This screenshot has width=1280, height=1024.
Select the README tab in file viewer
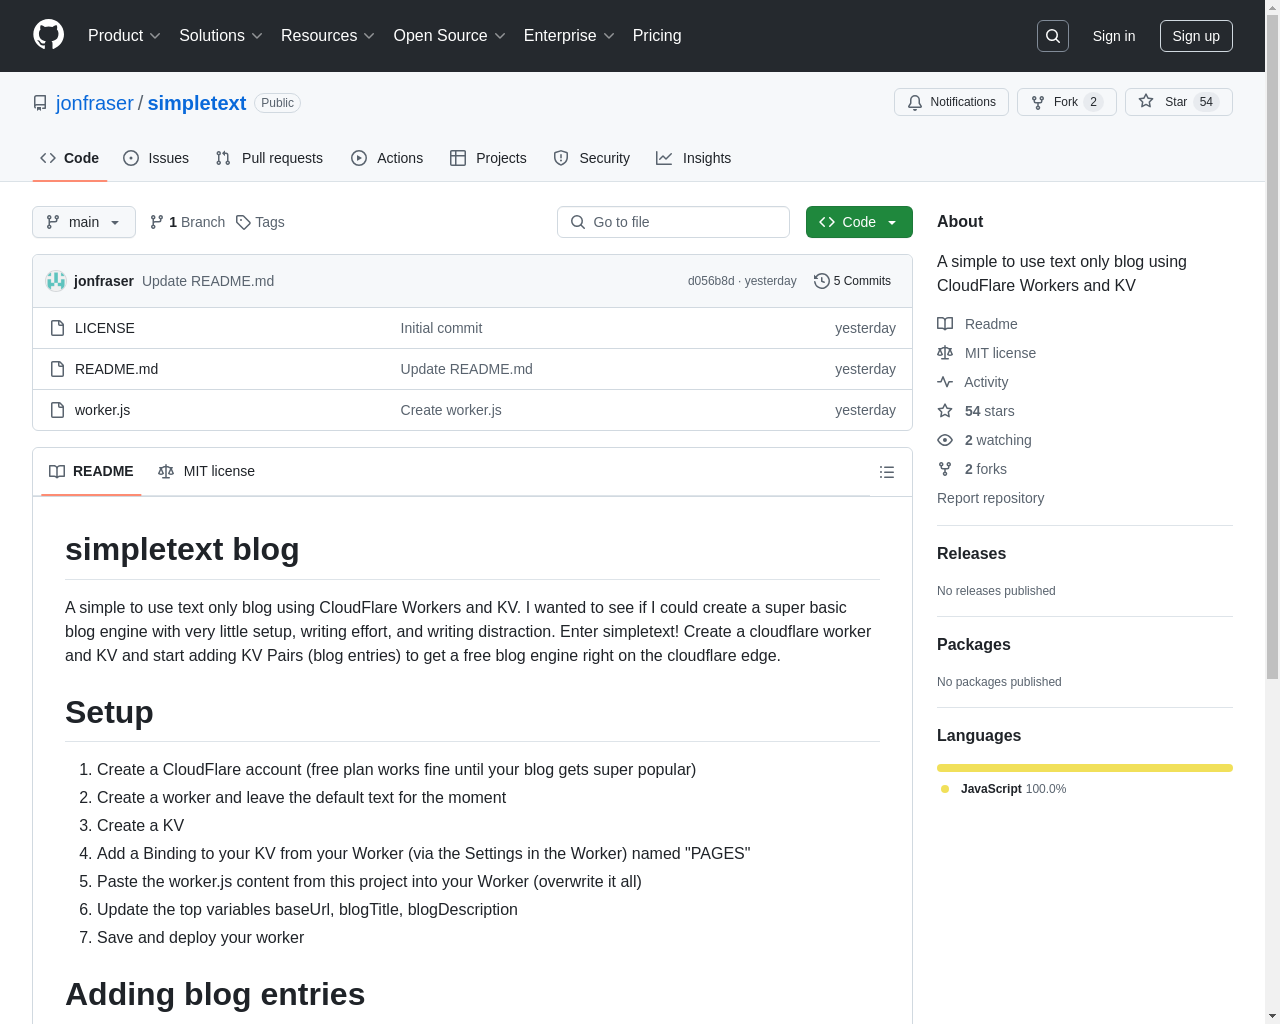point(91,471)
